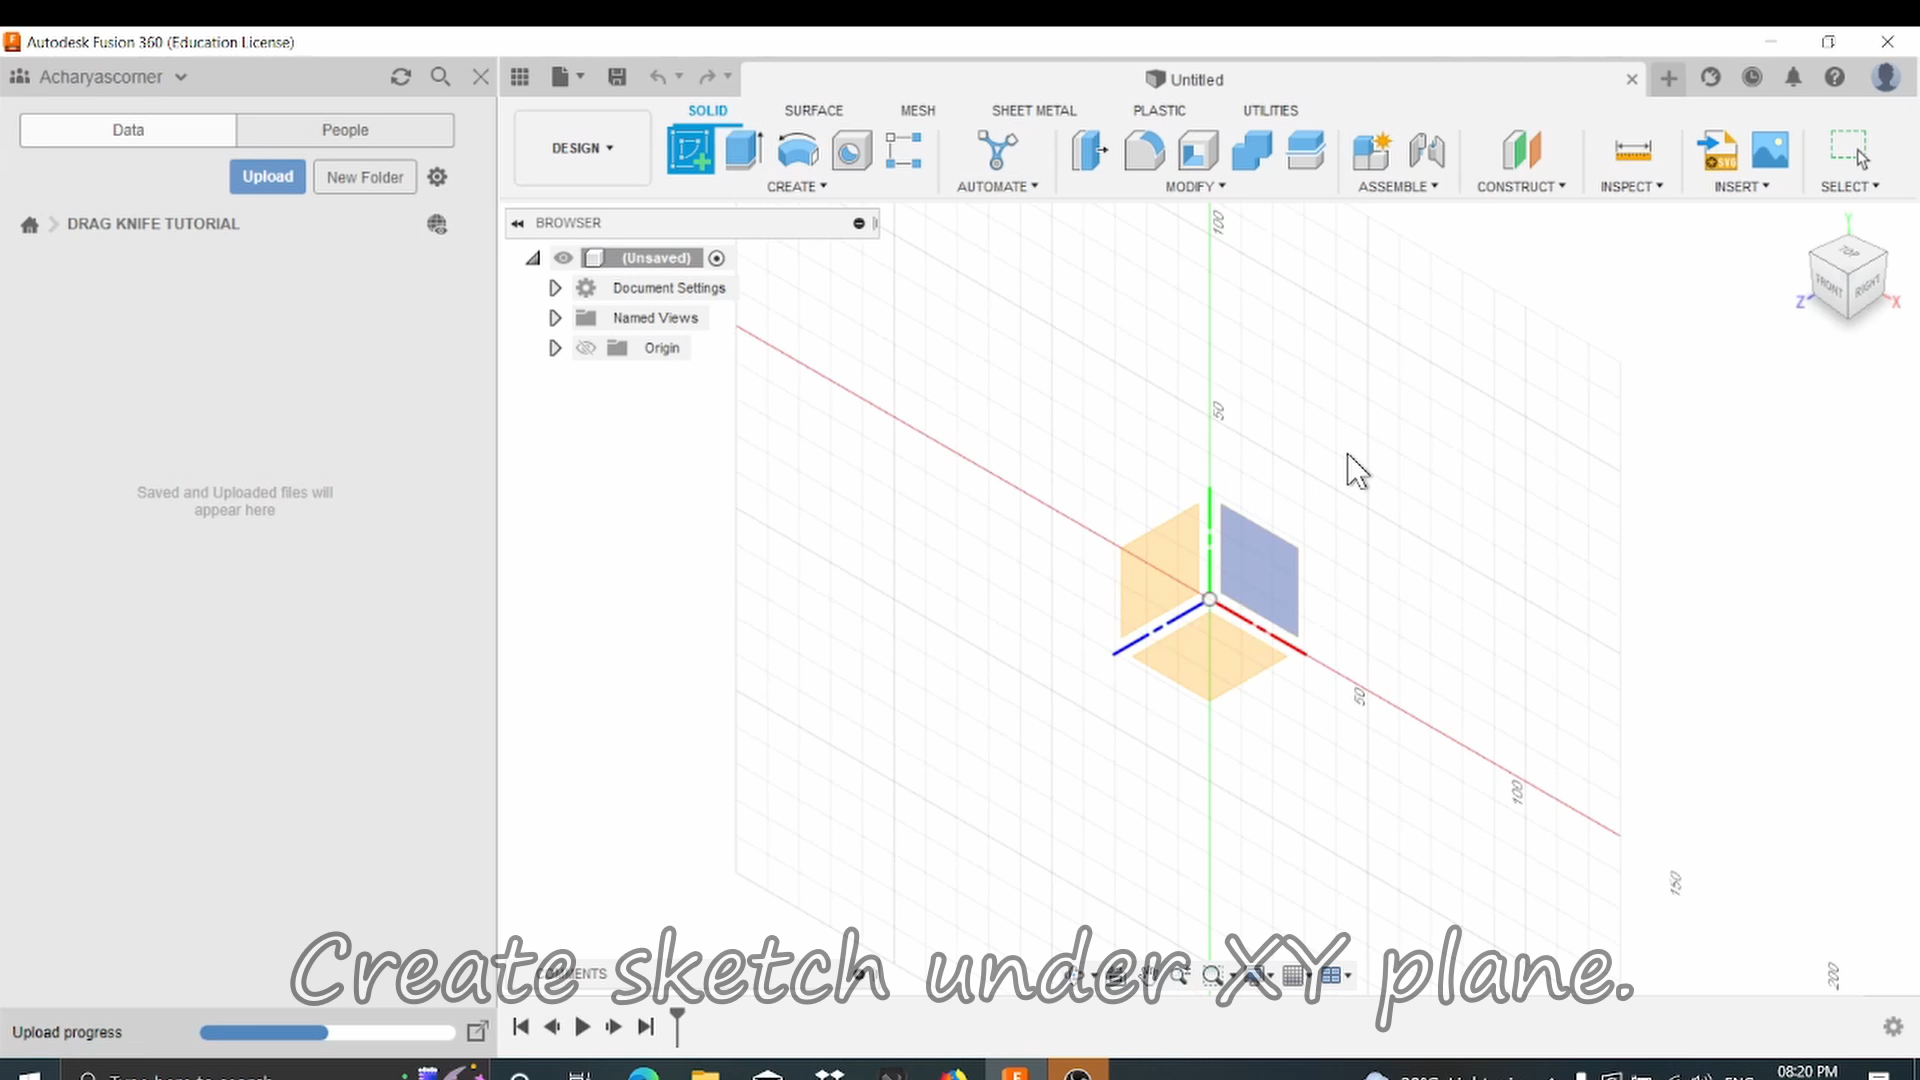Screen dimensions: 1920x1080
Task: Switch to the SHEET METAL tab
Action: coord(1034,111)
